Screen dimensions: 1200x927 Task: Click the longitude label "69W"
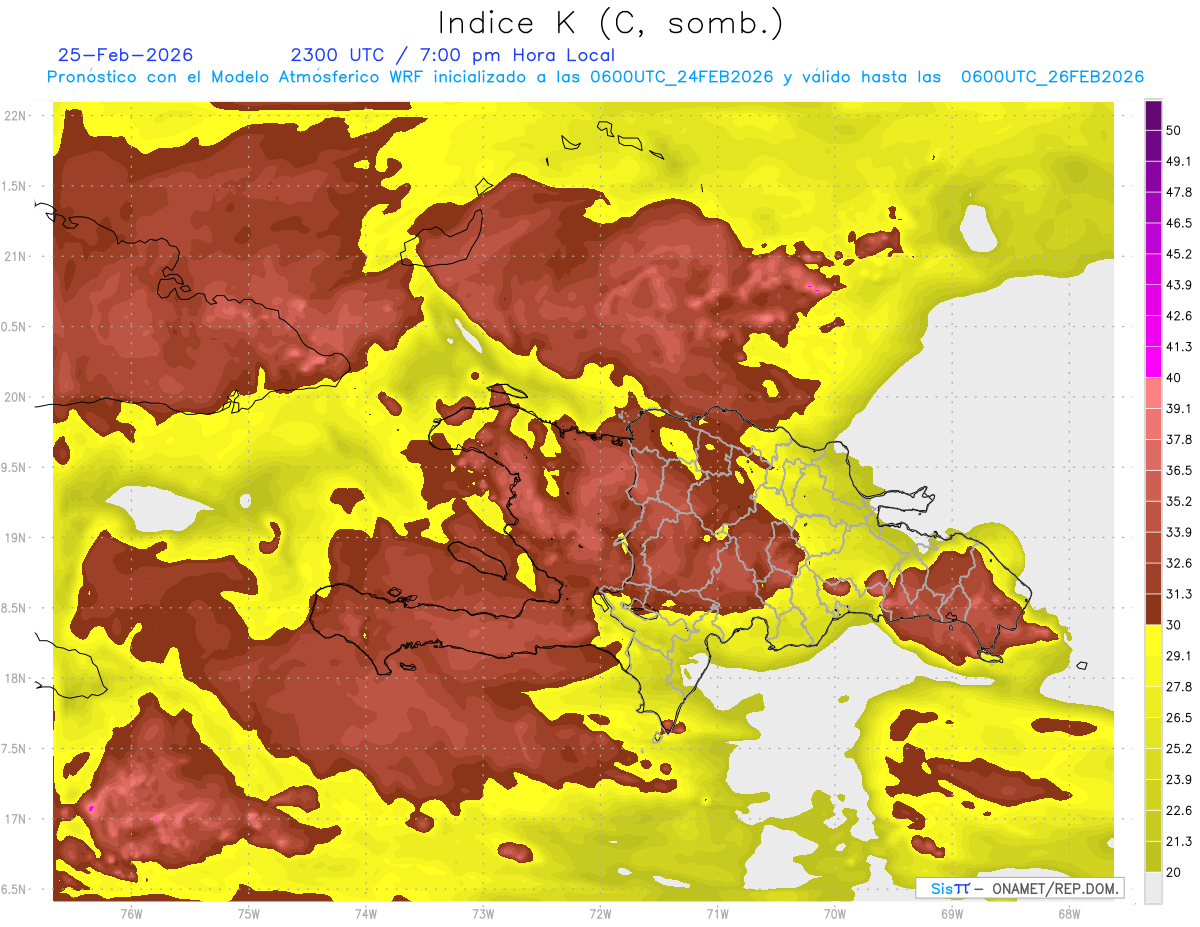coord(951,913)
